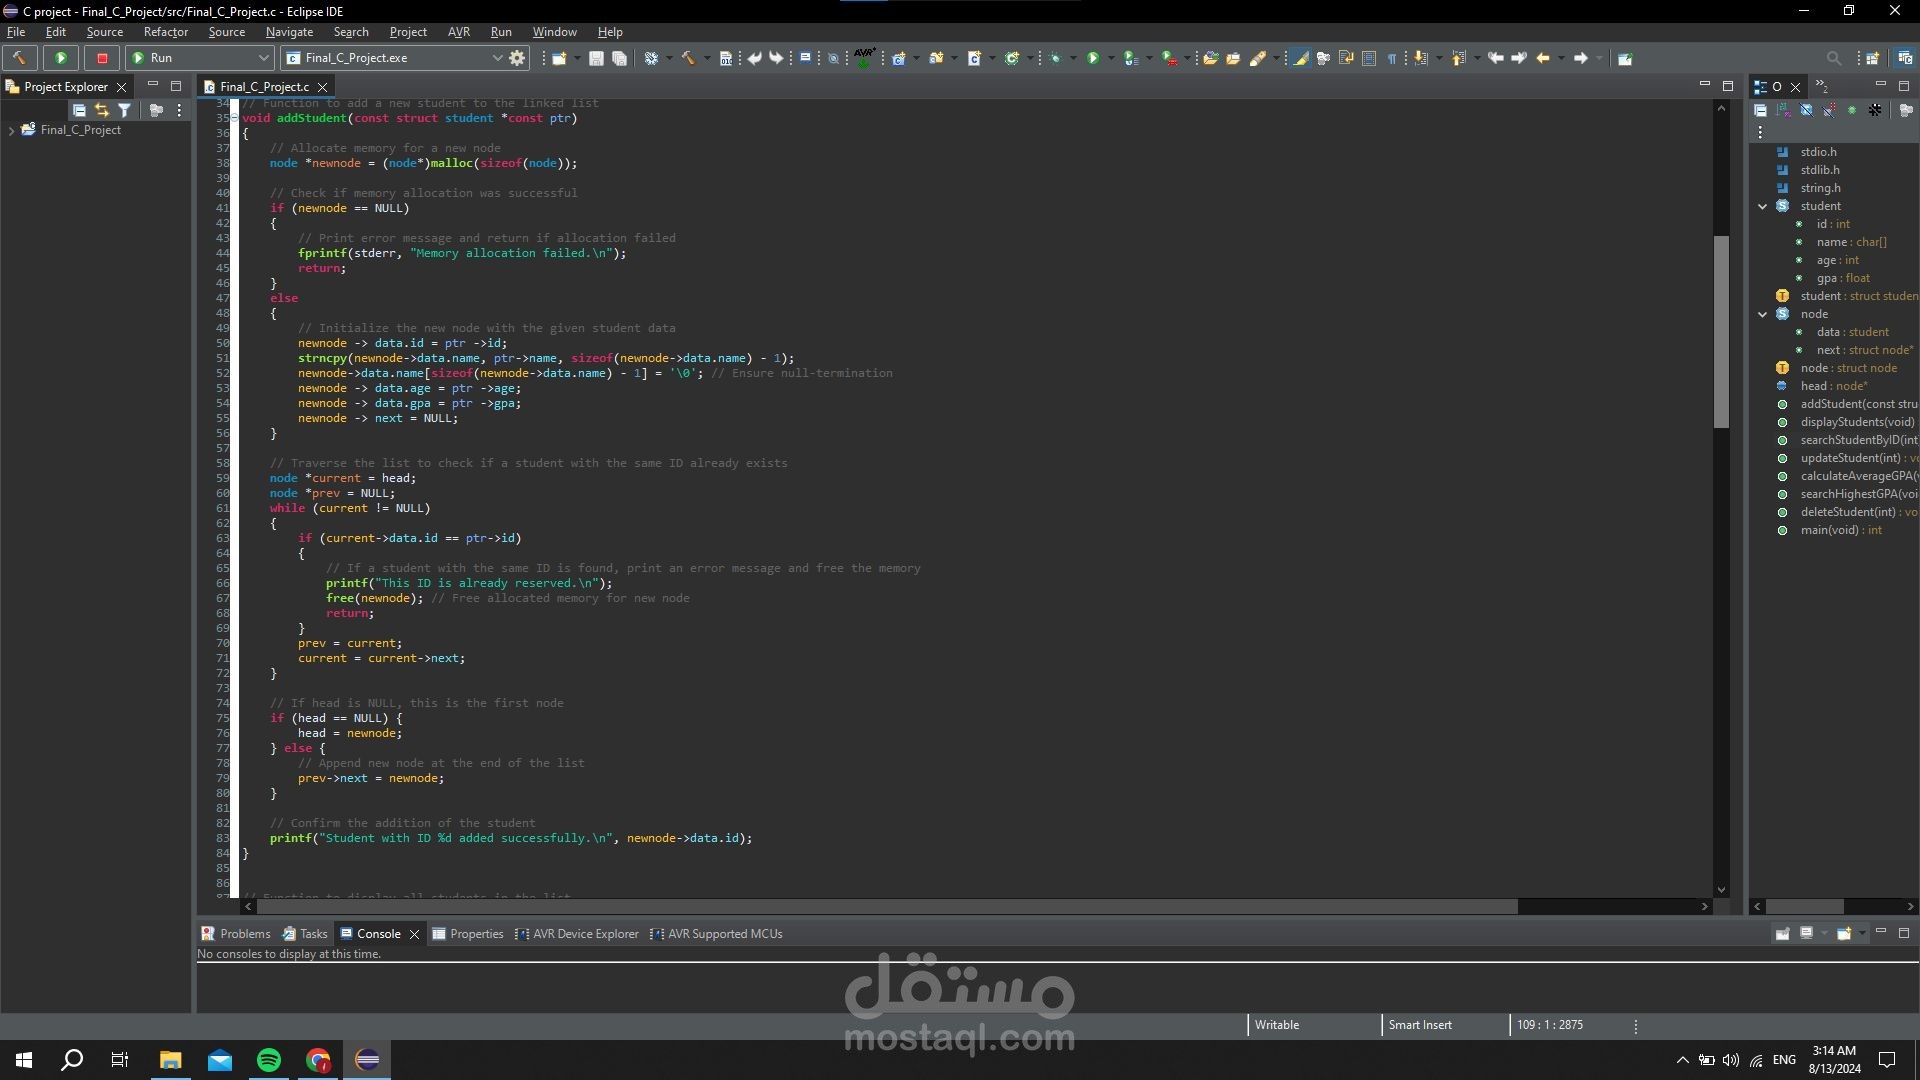This screenshot has height=1080, width=1920.
Task: Open Spotify from the Windows taskbar
Action: (x=269, y=1060)
